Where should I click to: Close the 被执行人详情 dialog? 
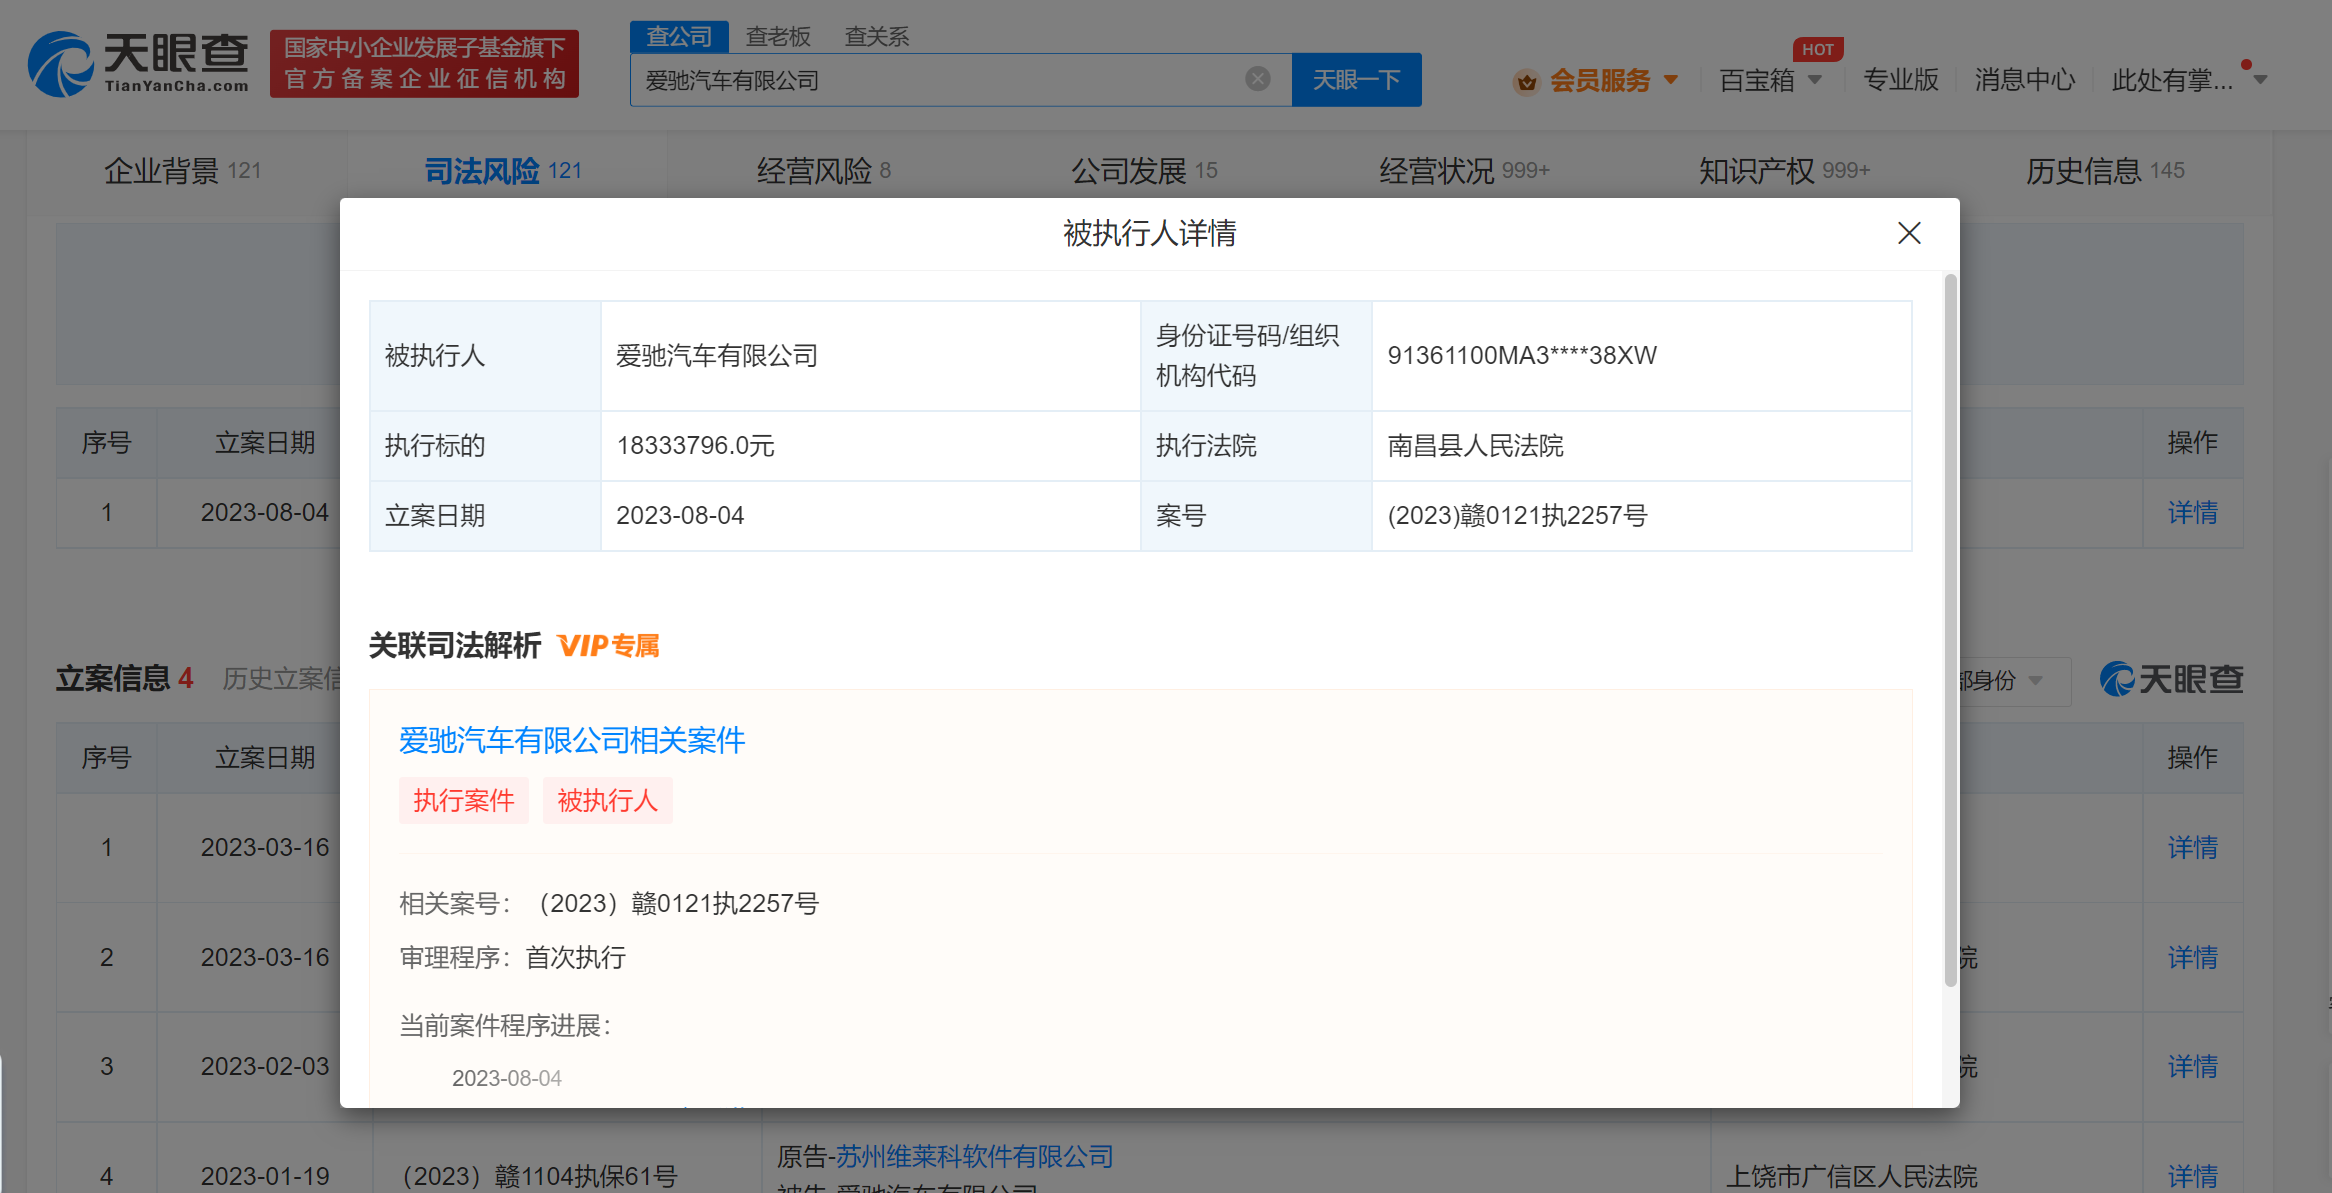[x=1909, y=233]
